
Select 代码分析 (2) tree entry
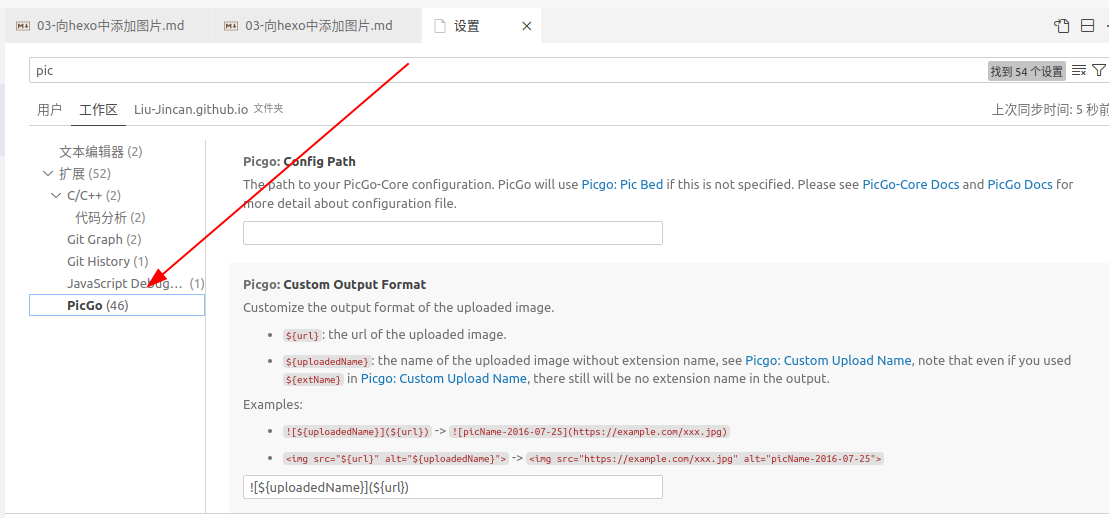tap(110, 217)
